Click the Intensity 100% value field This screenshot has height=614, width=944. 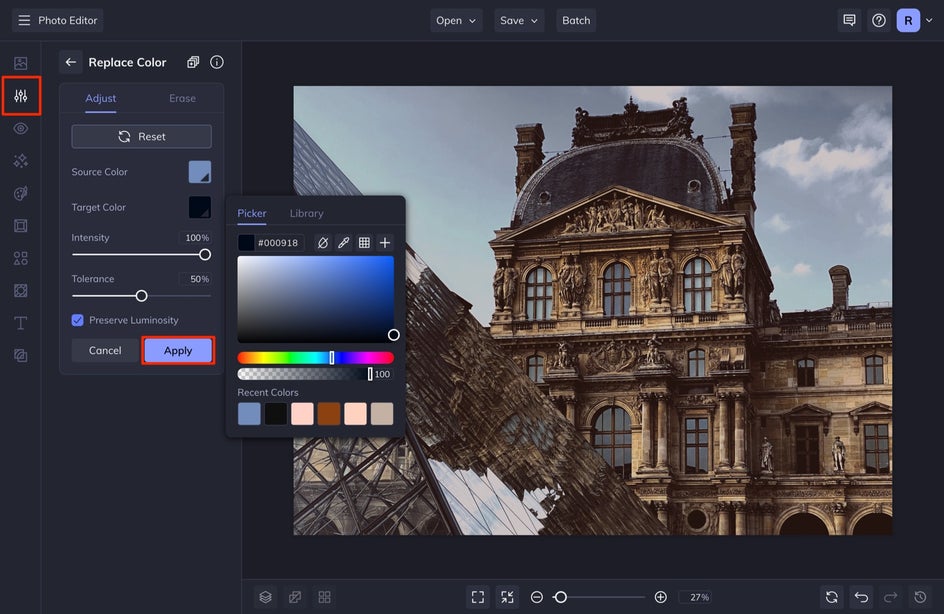(x=197, y=238)
